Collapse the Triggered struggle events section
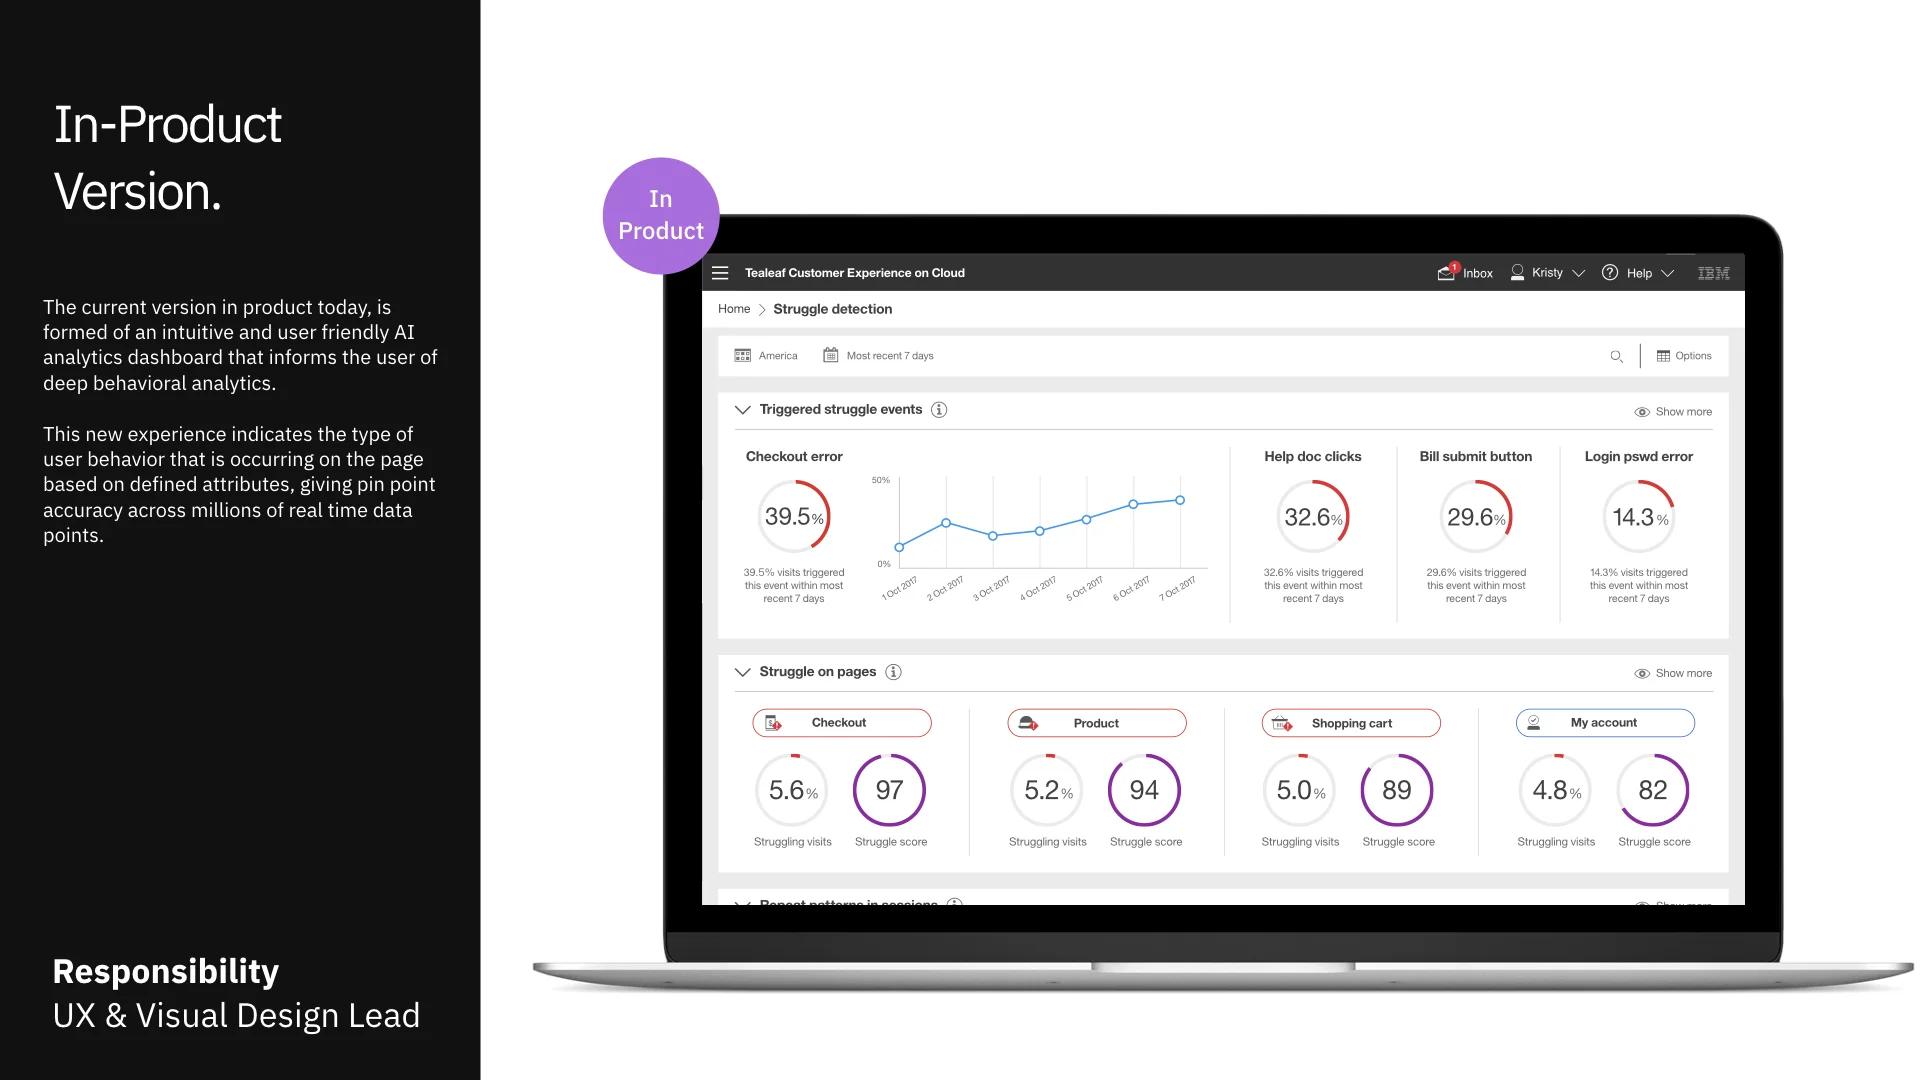Viewport: 1920px width, 1080px height. tap(742, 410)
